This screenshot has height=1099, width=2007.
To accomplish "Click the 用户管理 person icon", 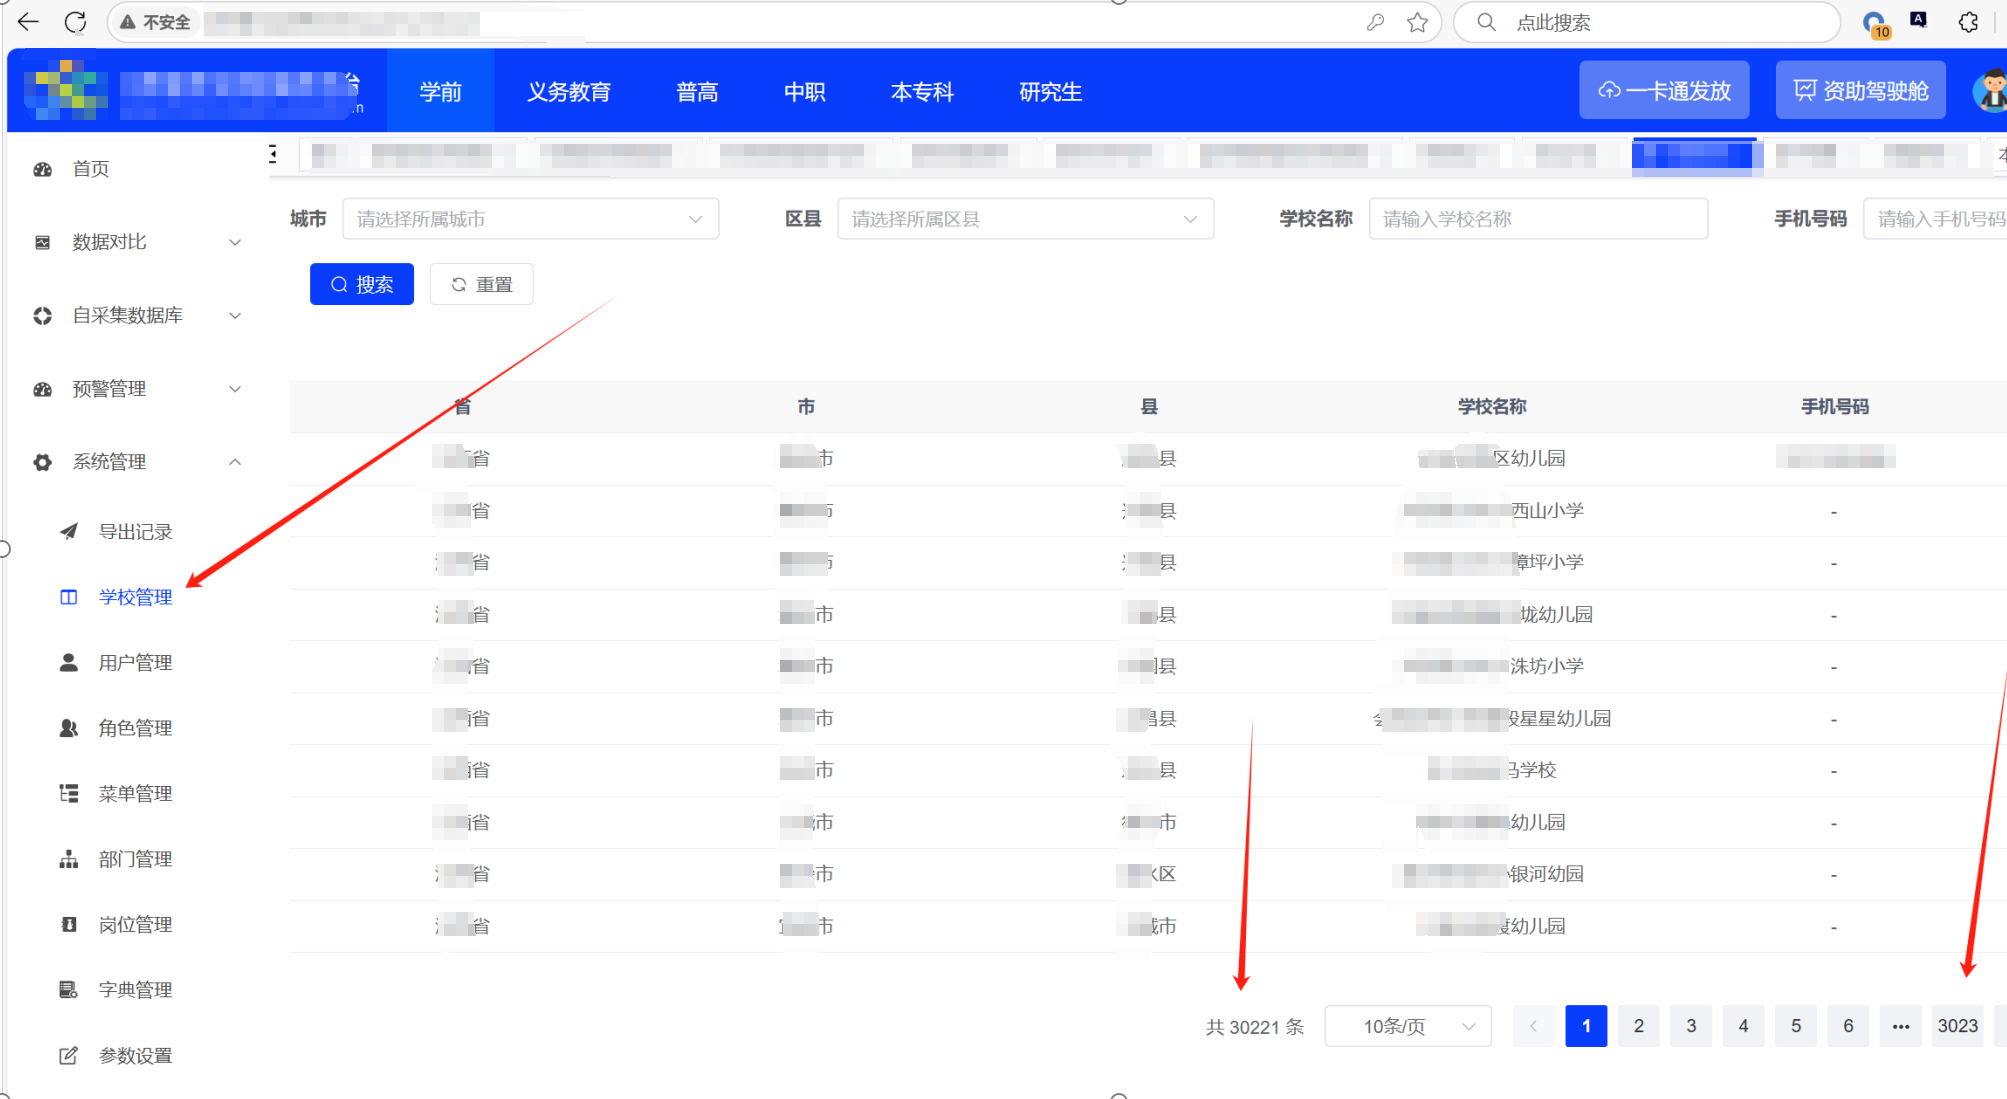I will point(68,662).
